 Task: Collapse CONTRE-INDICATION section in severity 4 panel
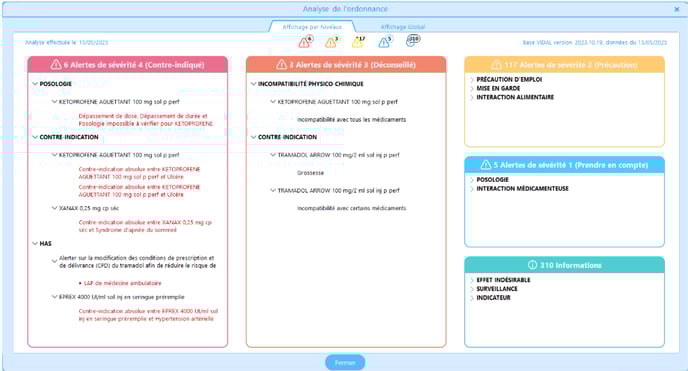[35, 137]
